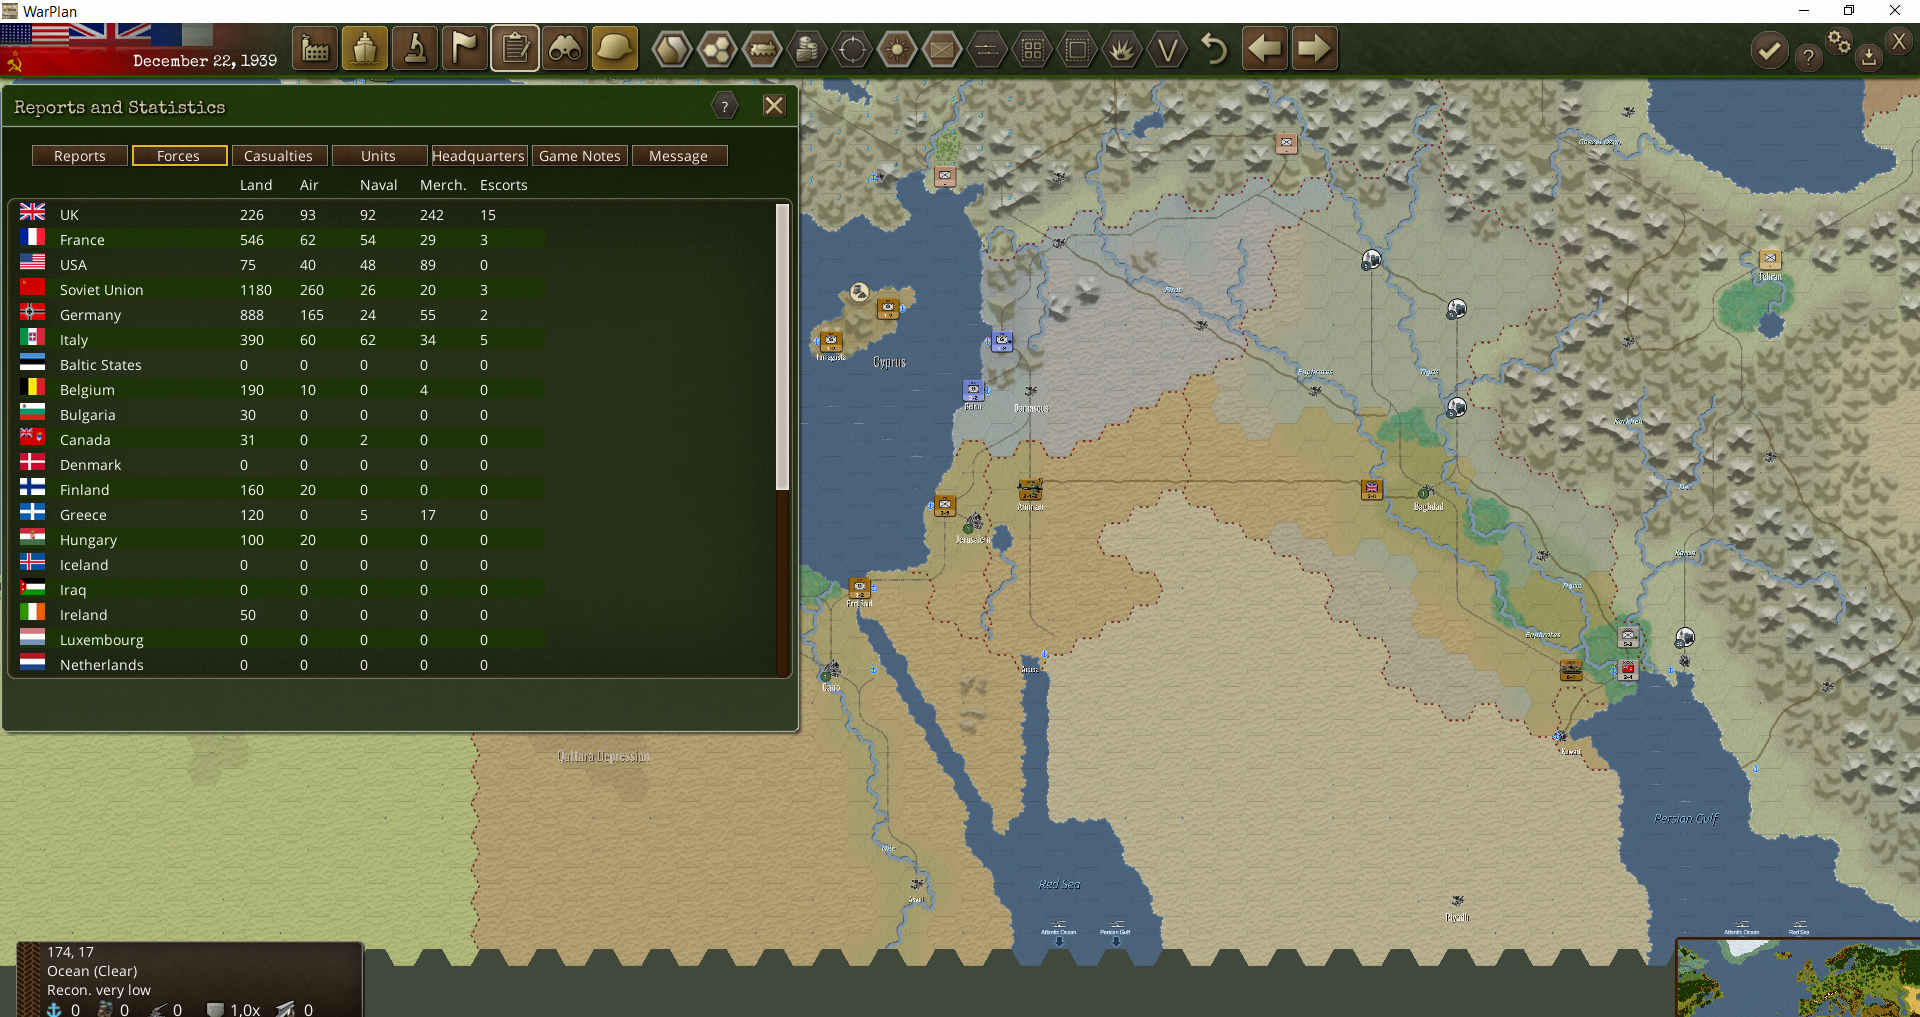Click the explosion hex toolbar icon
Viewport: 1920px width, 1017px height.
point(1122,49)
